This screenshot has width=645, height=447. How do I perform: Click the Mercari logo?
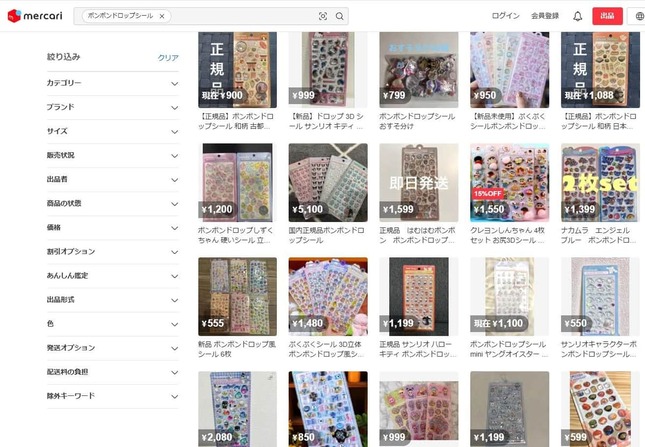click(x=35, y=16)
